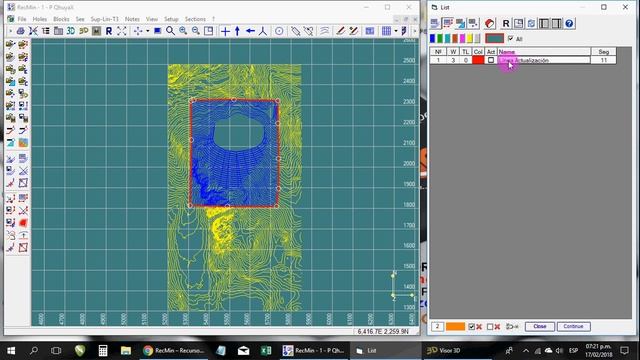Open Excel from the taskbar
The height and width of the screenshot is (360, 640).
[266, 350]
